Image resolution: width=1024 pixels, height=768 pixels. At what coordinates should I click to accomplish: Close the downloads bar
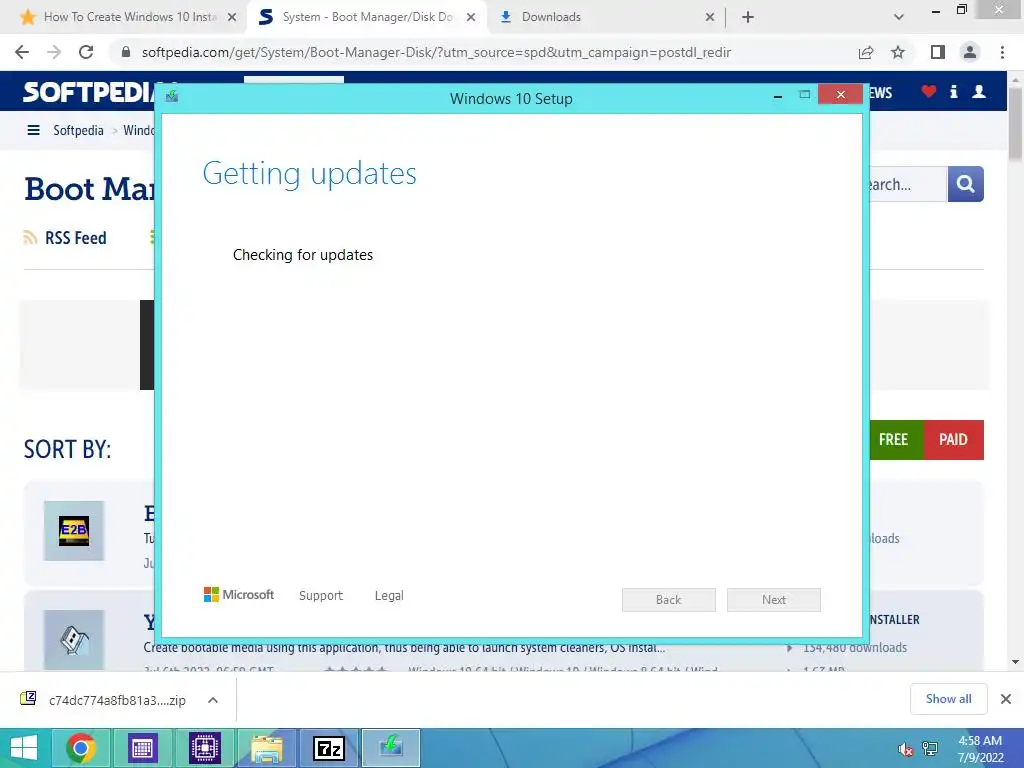click(1006, 699)
